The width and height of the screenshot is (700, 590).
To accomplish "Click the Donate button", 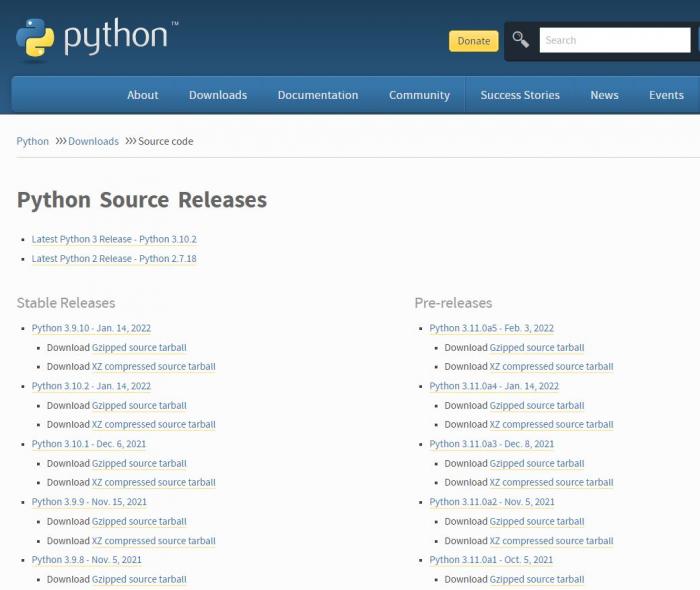I will 474,41.
